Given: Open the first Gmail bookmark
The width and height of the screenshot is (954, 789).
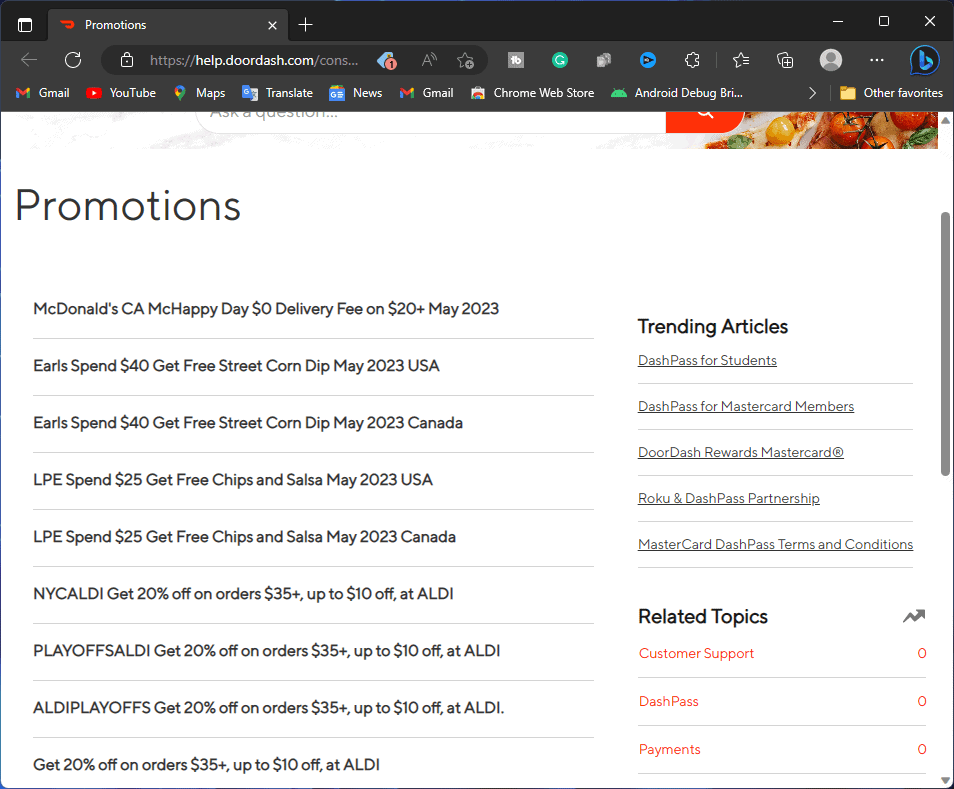Looking at the screenshot, I should [43, 93].
